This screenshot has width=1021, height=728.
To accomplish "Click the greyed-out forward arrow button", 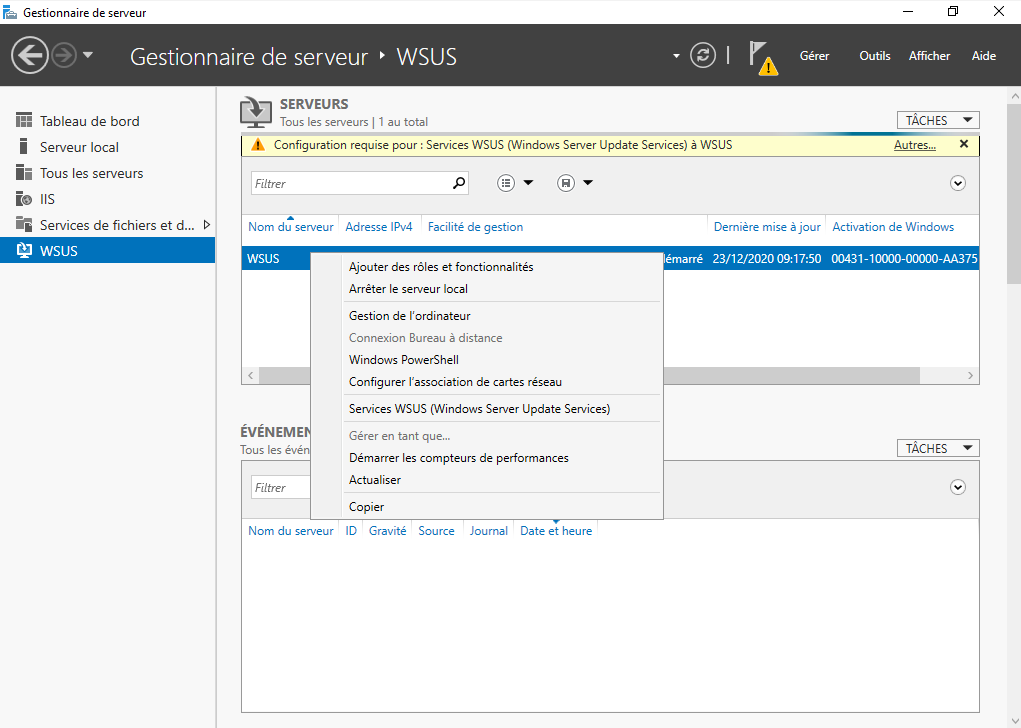I will click(x=64, y=55).
